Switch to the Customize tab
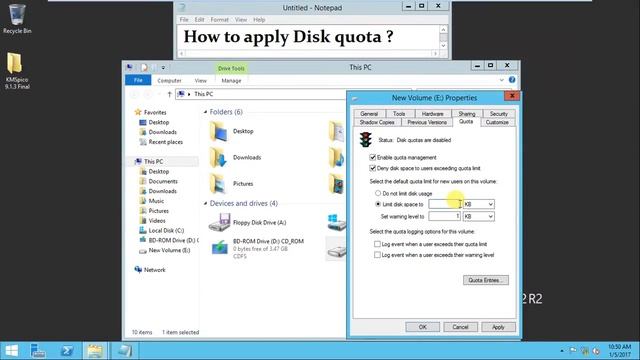The height and width of the screenshot is (360, 640). pos(498,122)
